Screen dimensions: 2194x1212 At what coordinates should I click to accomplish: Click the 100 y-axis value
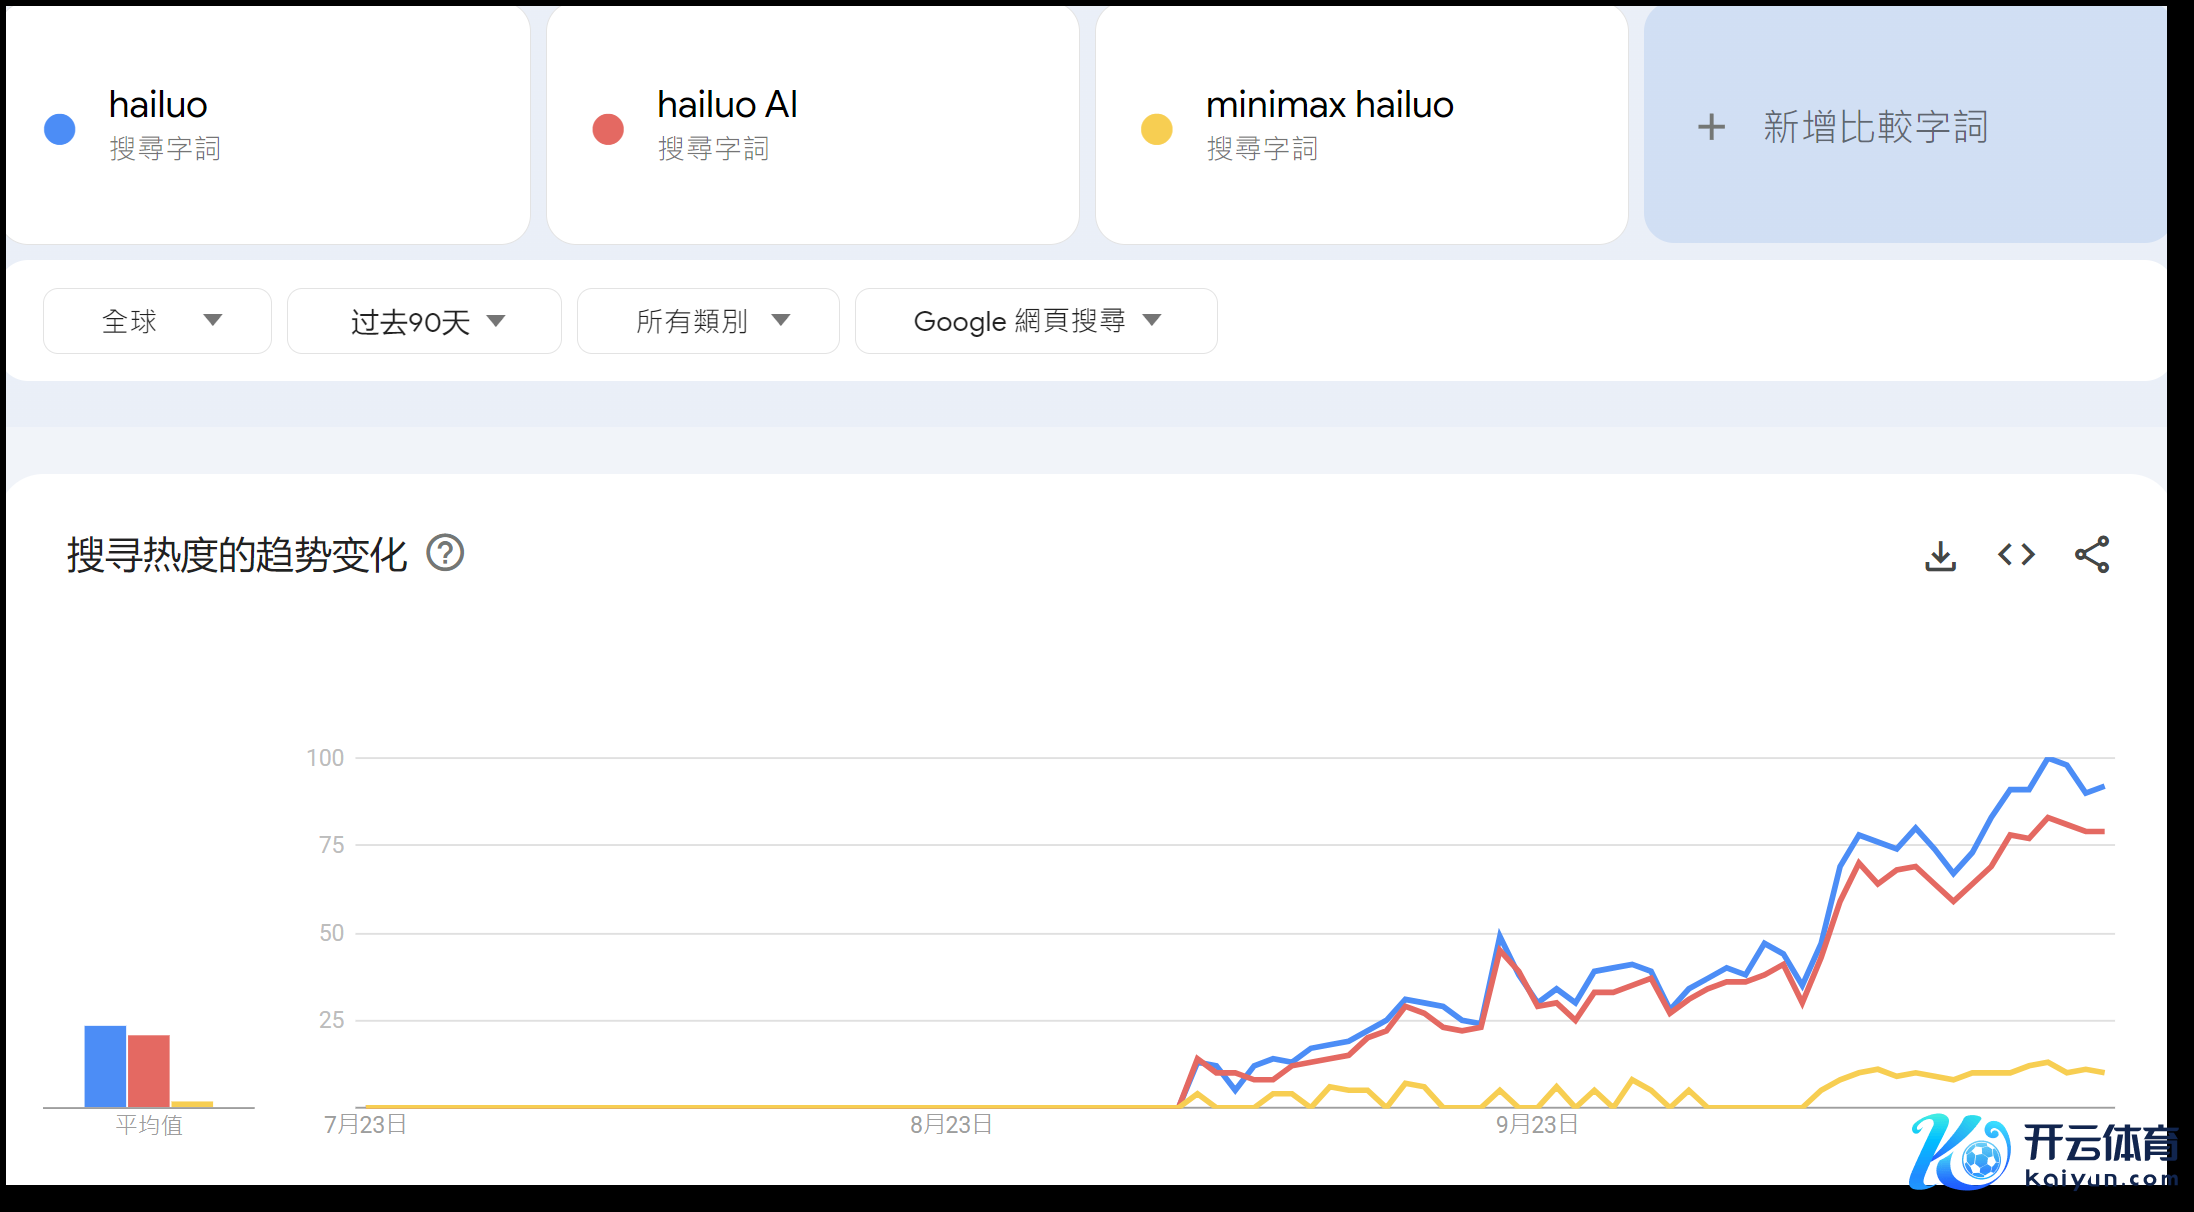(x=325, y=758)
